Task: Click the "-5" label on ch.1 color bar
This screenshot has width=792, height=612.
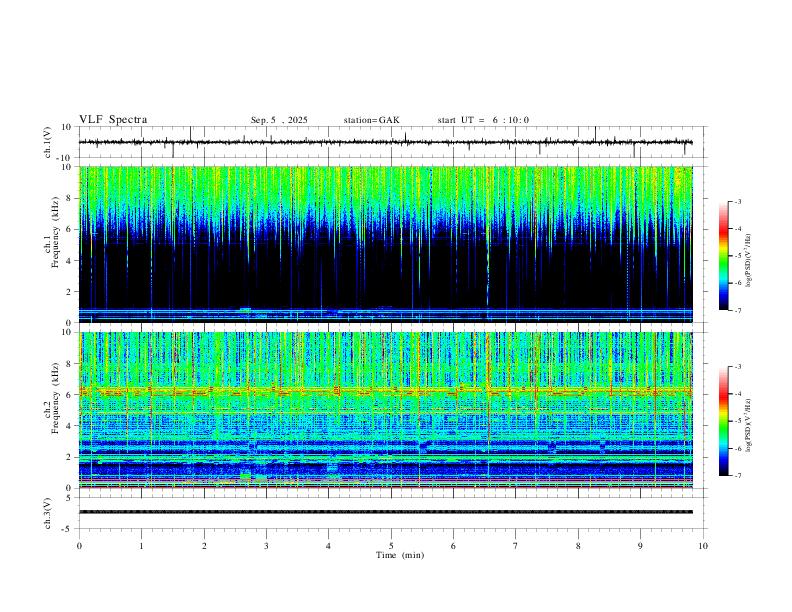Action: (x=738, y=256)
